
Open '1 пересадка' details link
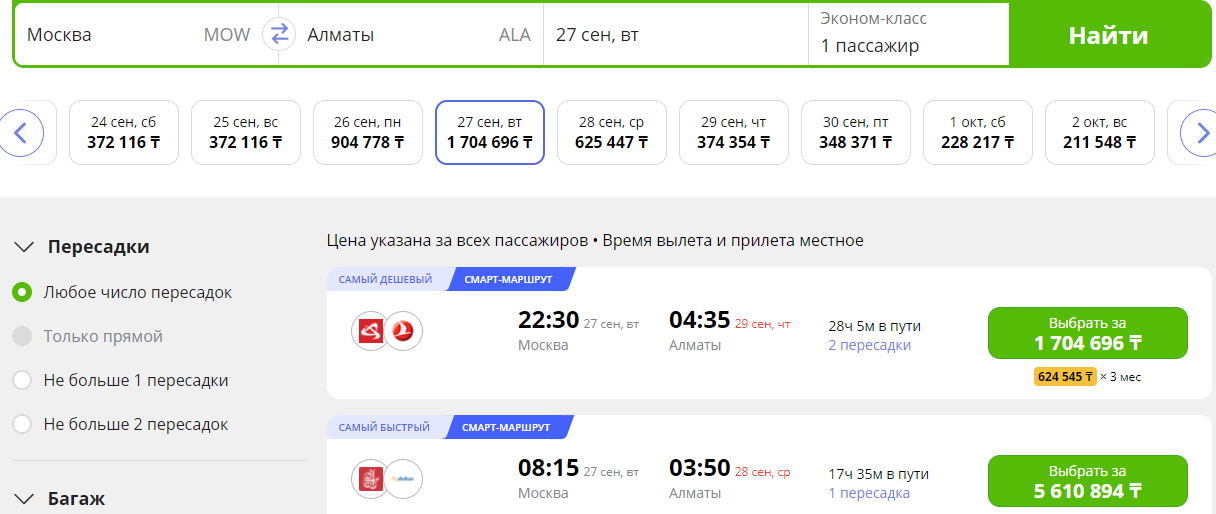click(x=869, y=494)
